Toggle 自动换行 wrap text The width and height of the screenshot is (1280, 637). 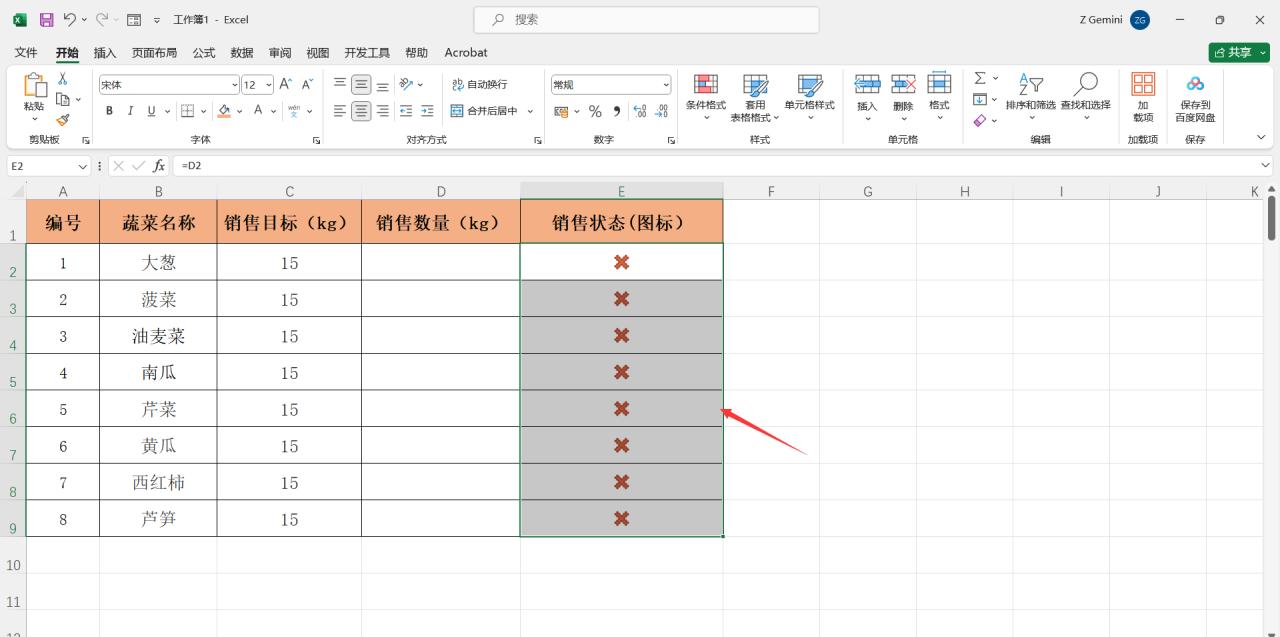479,84
